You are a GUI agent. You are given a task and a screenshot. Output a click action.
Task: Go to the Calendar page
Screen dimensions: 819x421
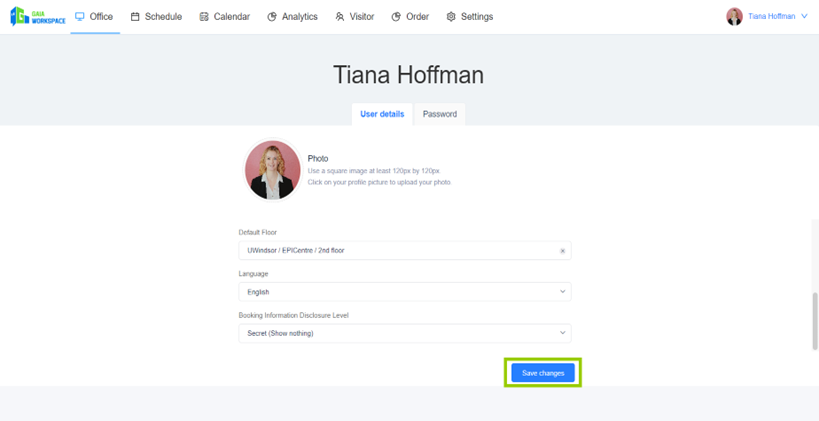point(225,17)
